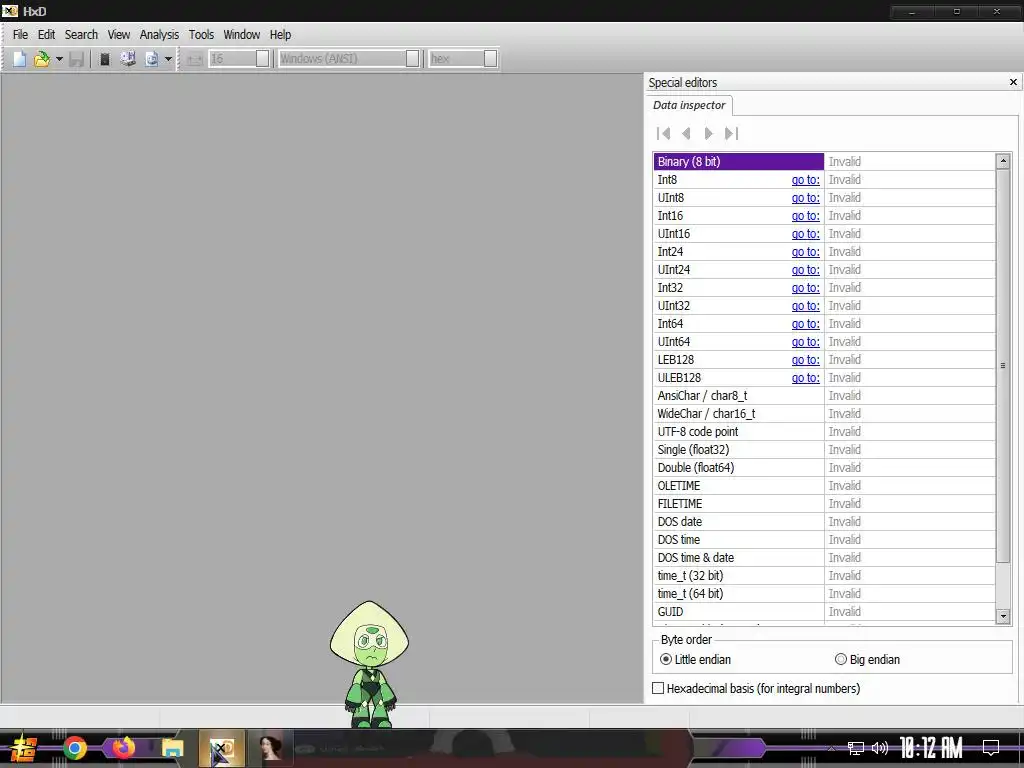Select the Big endian radio button
Image resolution: width=1024 pixels, height=768 pixels.
(x=840, y=660)
